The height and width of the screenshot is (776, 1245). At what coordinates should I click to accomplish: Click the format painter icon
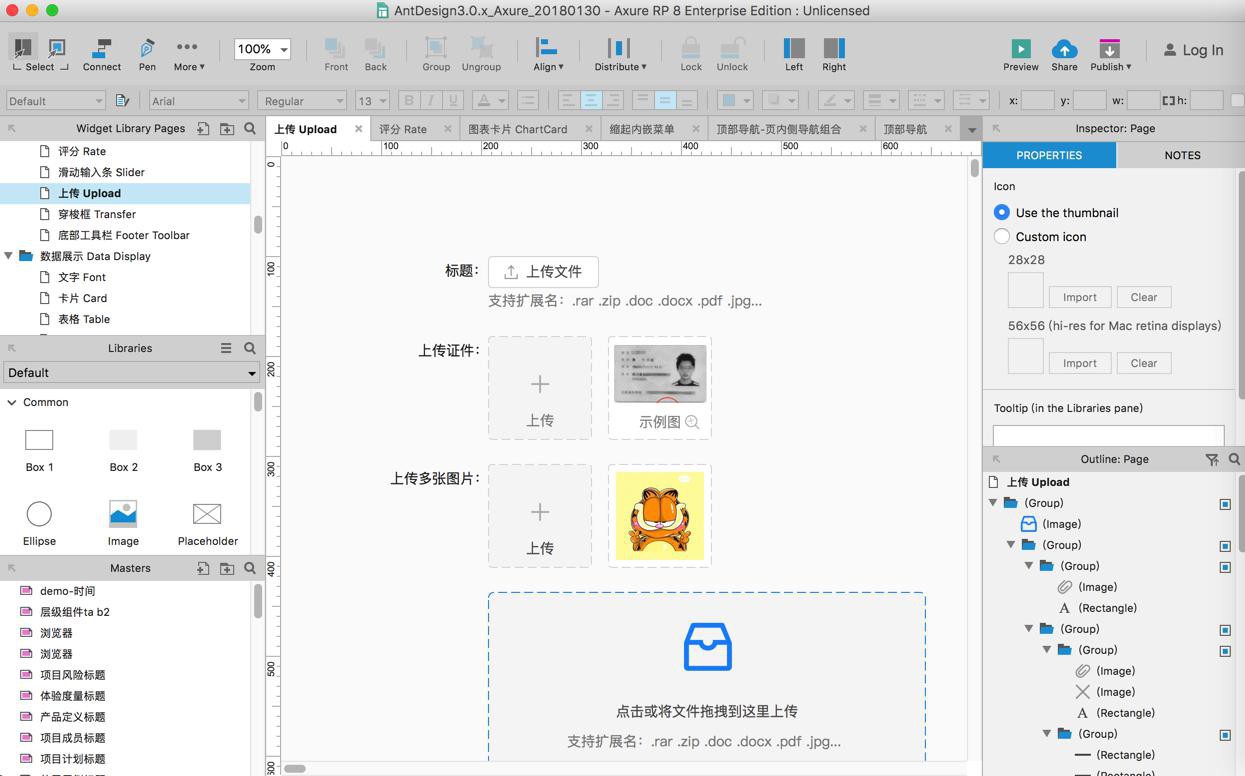tap(122, 100)
